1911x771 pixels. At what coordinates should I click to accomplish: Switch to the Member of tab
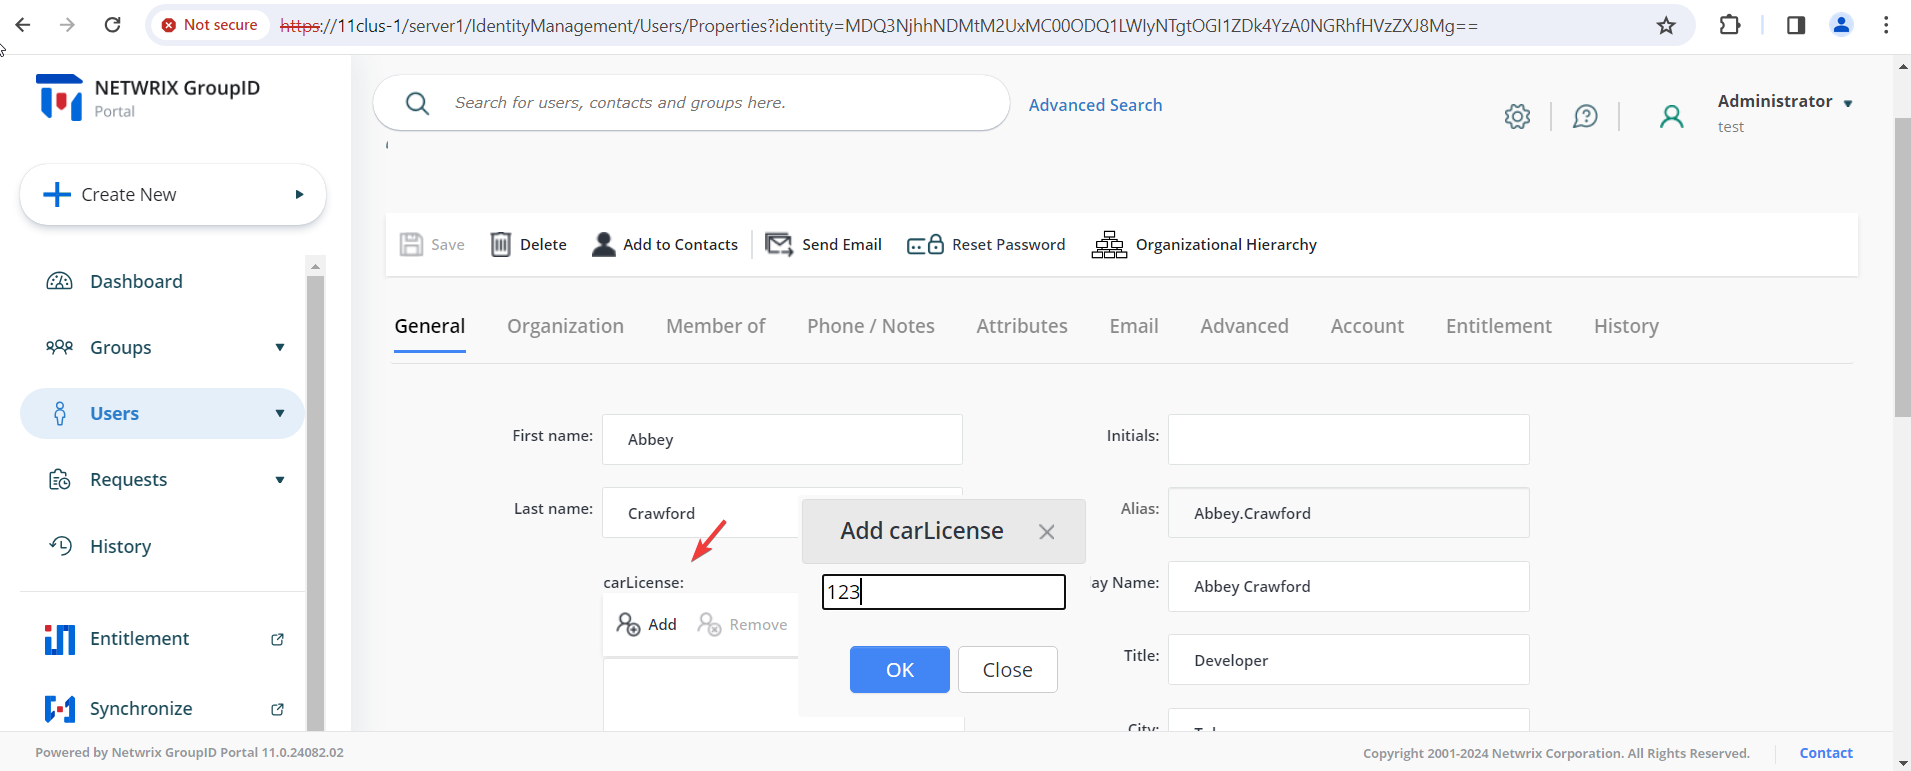click(x=716, y=326)
